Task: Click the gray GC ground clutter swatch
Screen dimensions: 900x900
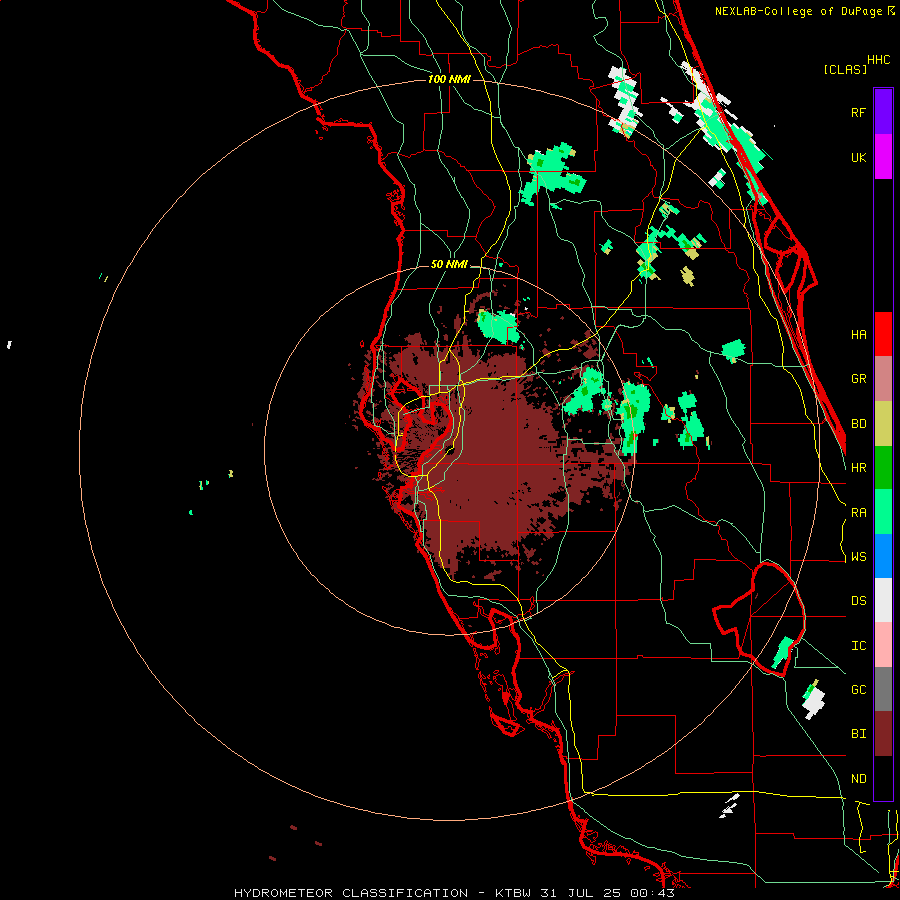Action: pyautogui.click(x=883, y=689)
